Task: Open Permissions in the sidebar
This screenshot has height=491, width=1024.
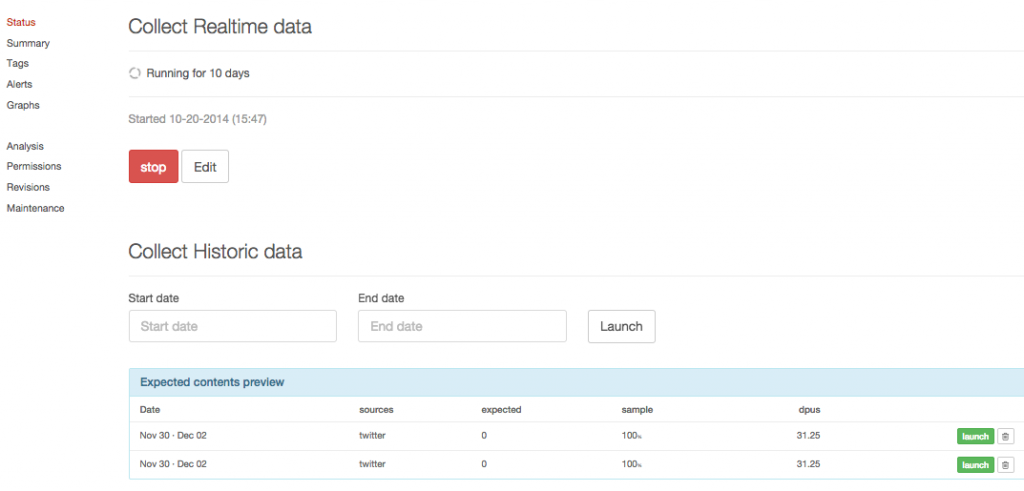Action: pyautogui.click(x=33, y=167)
